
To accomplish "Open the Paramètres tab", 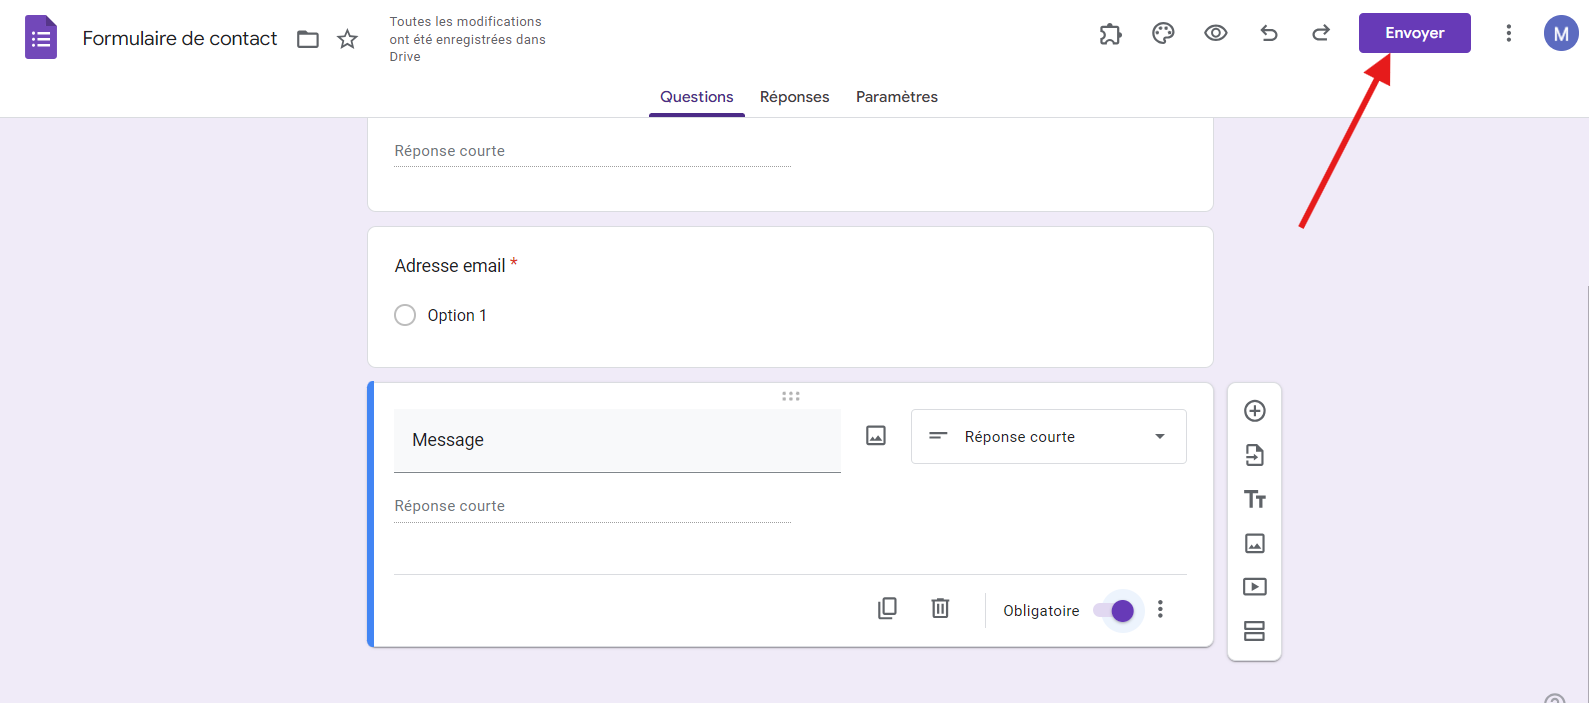I will point(897,97).
